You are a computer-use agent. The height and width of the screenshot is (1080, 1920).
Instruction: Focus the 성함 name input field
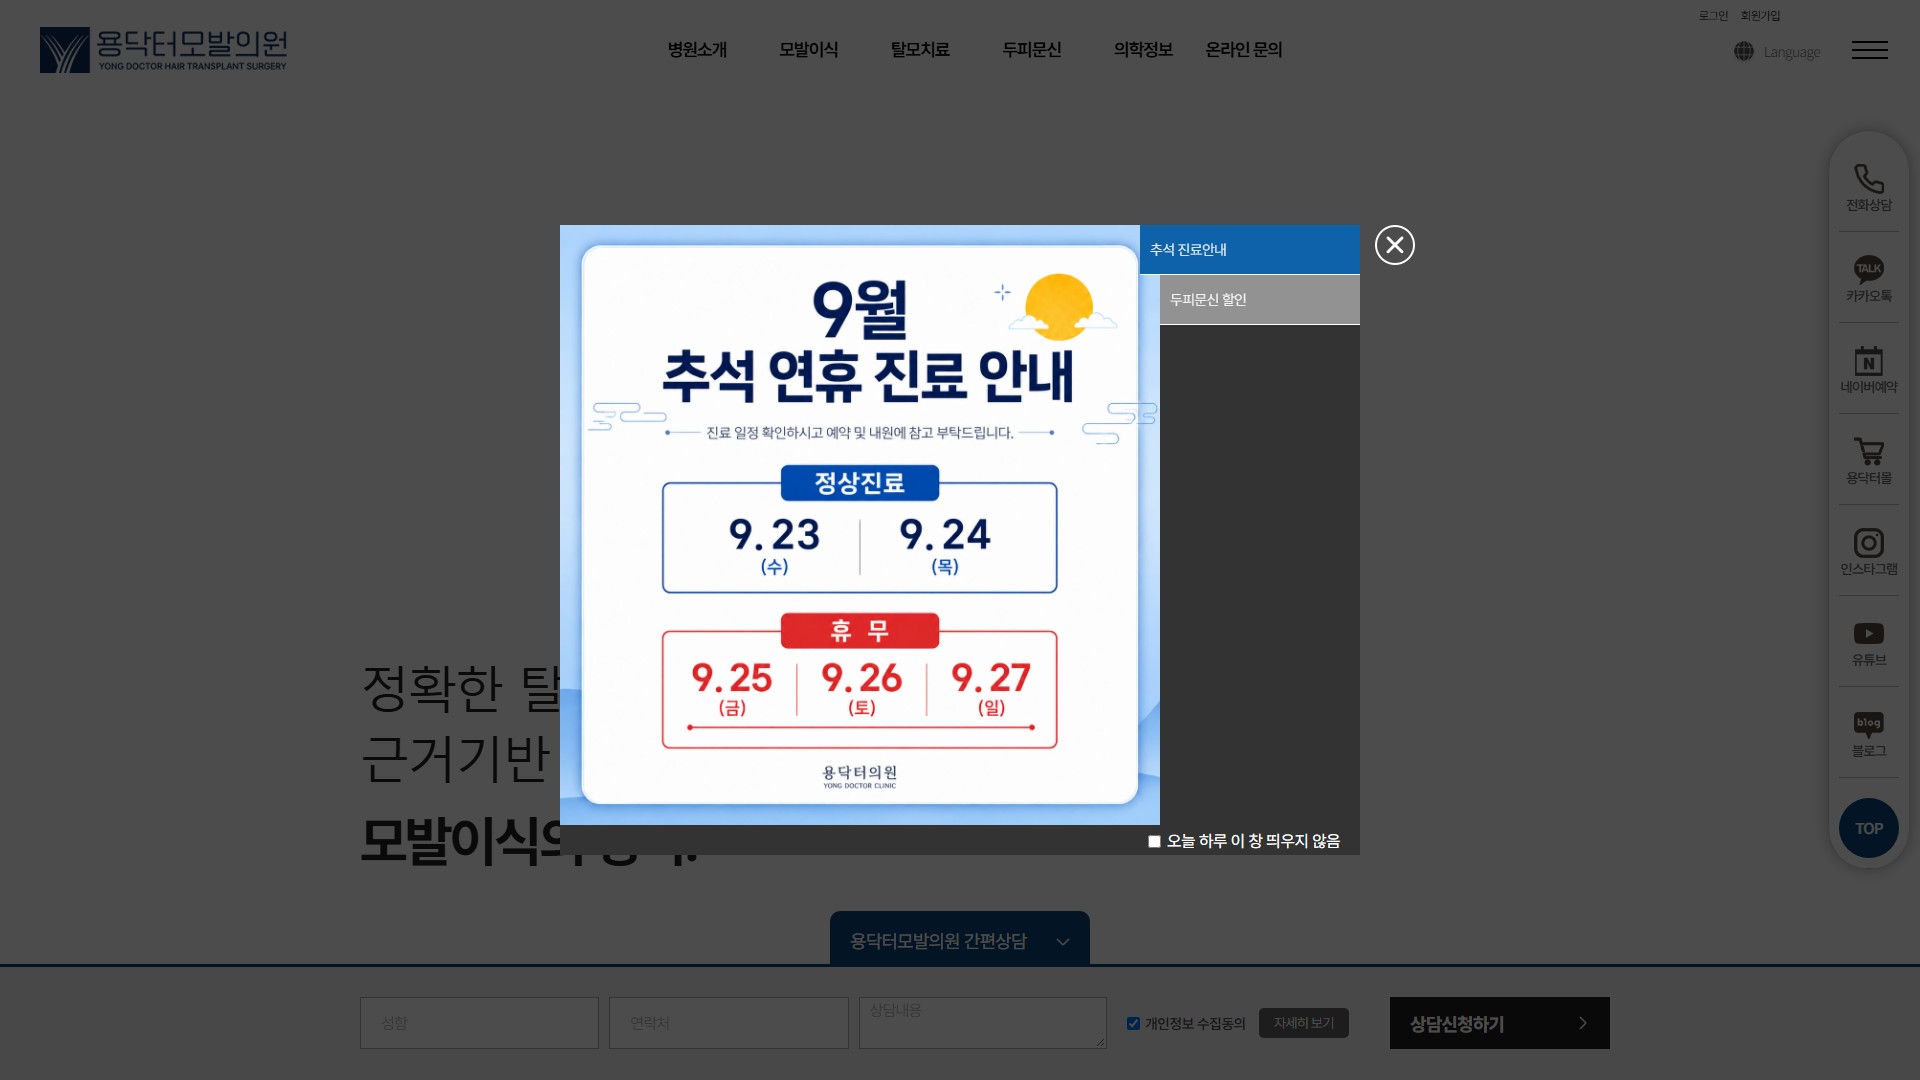(x=479, y=1023)
